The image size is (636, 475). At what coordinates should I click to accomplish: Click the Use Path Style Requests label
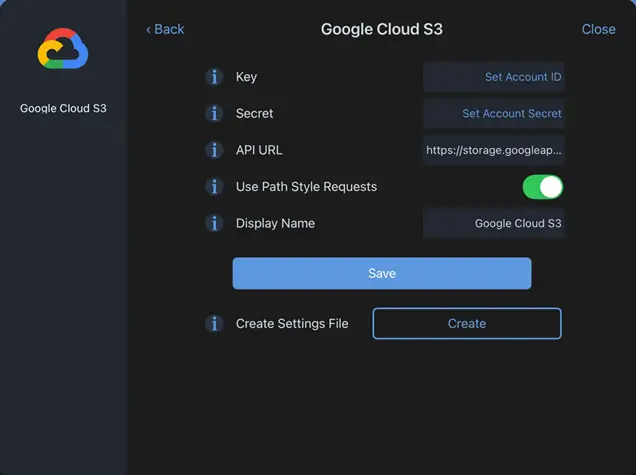306,187
